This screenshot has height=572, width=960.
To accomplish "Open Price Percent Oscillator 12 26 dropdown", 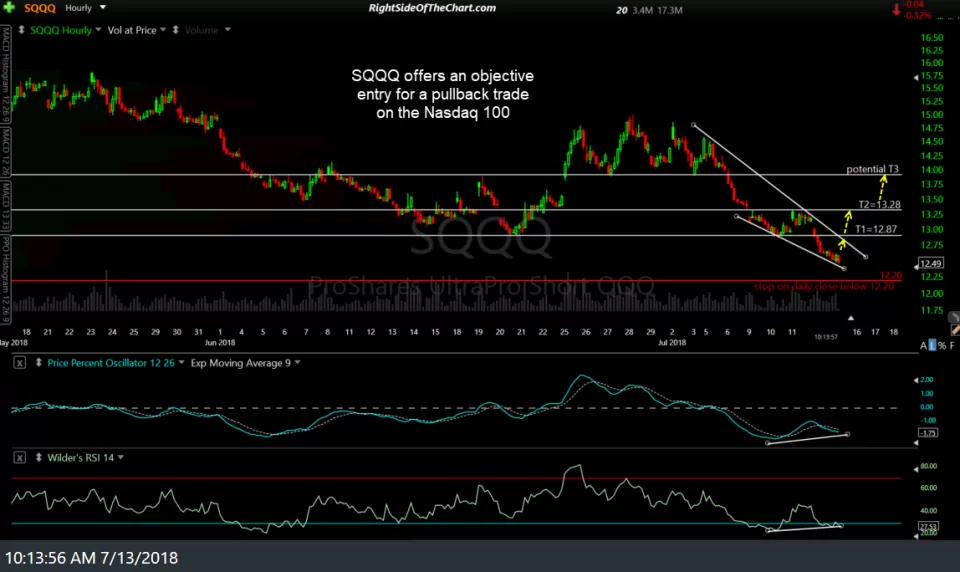I will (x=181, y=363).
